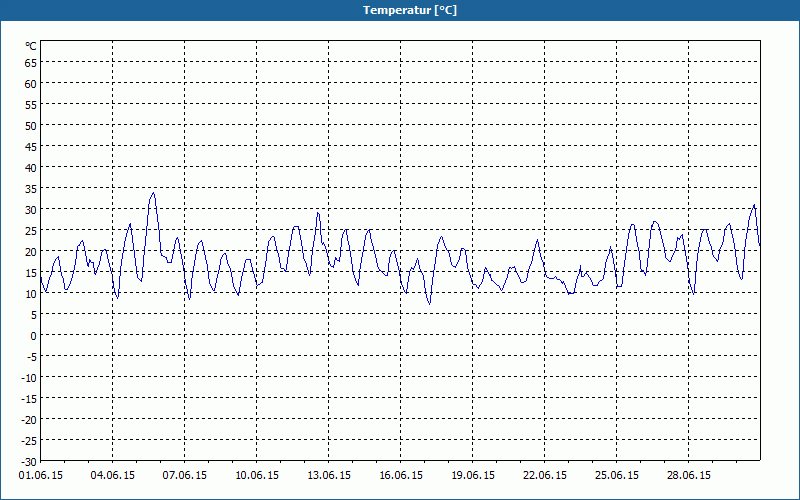Click the 30 value on temperature axis
Image resolution: width=800 pixels, height=500 pixels.
point(31,210)
